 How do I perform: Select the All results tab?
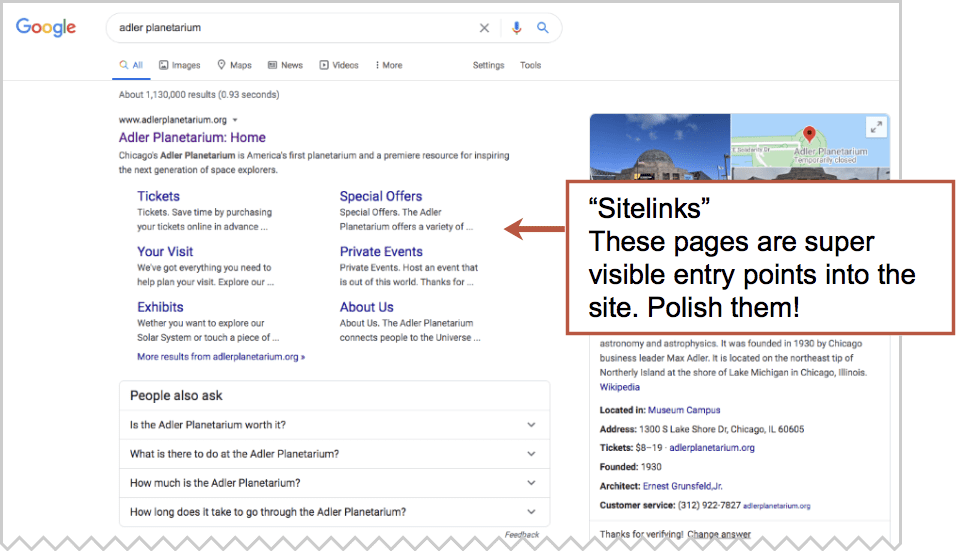pyautogui.click(x=131, y=65)
